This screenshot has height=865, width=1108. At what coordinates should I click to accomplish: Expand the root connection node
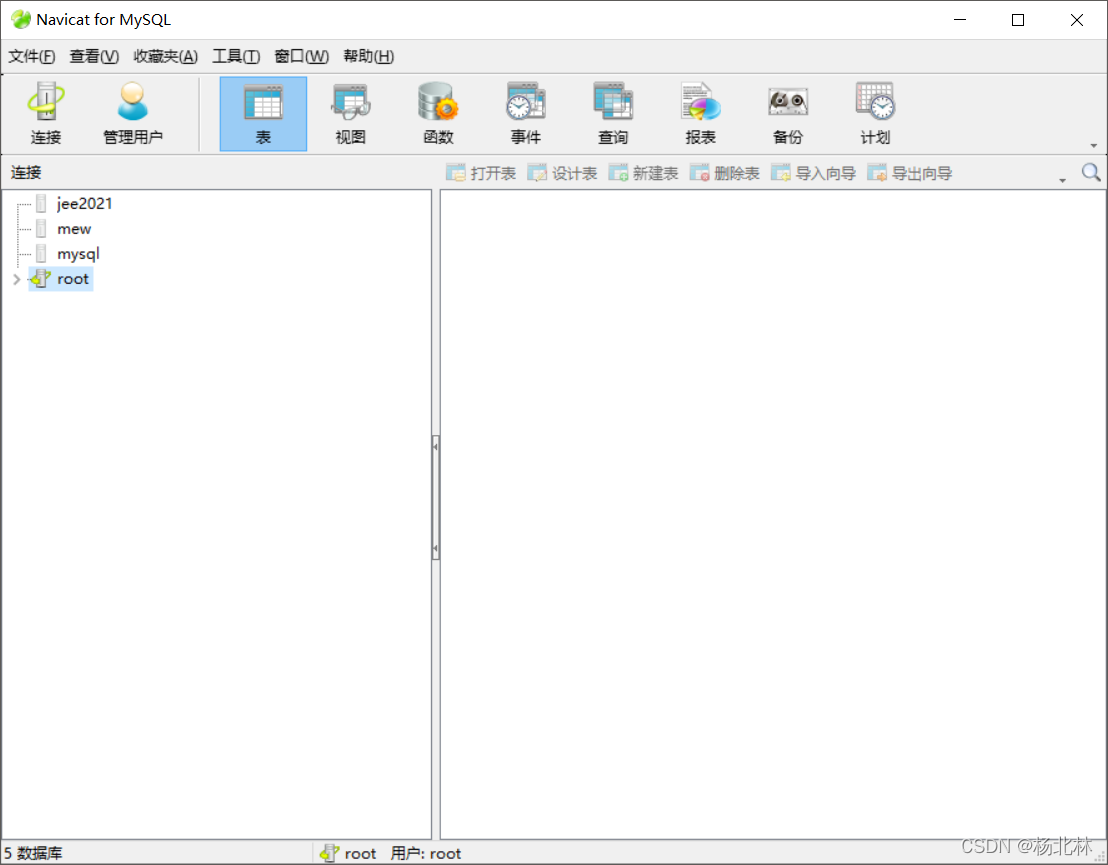coord(16,279)
